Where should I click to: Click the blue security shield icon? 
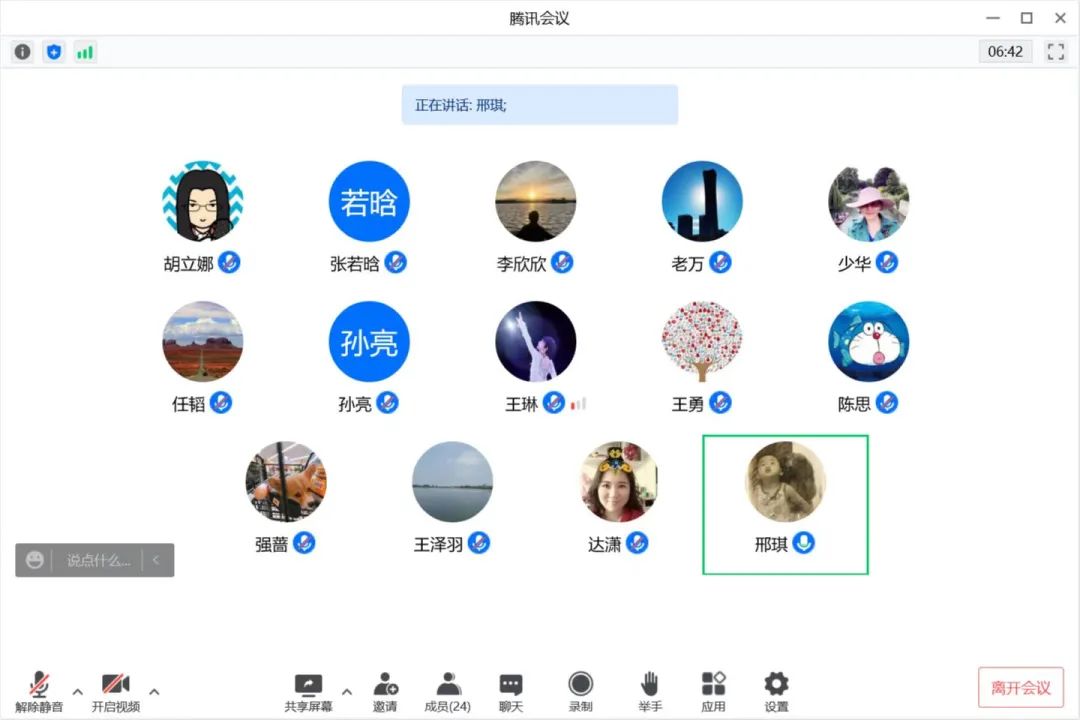(54, 52)
